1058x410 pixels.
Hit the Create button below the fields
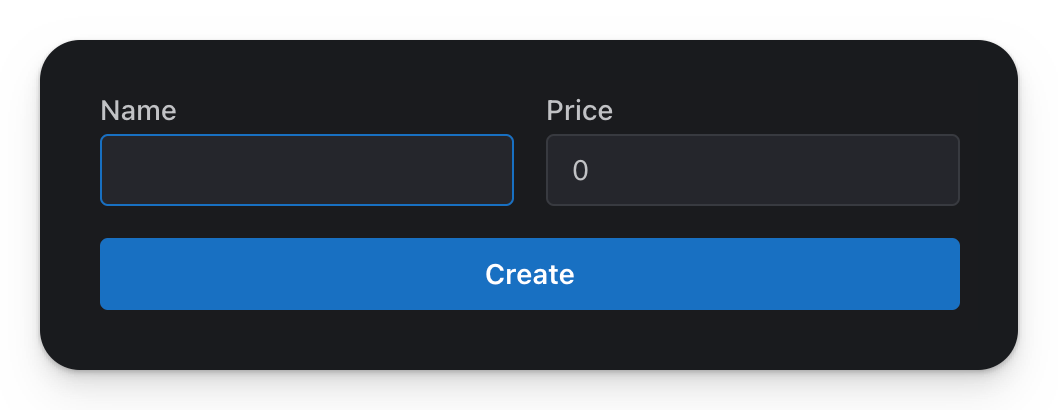pos(529,274)
